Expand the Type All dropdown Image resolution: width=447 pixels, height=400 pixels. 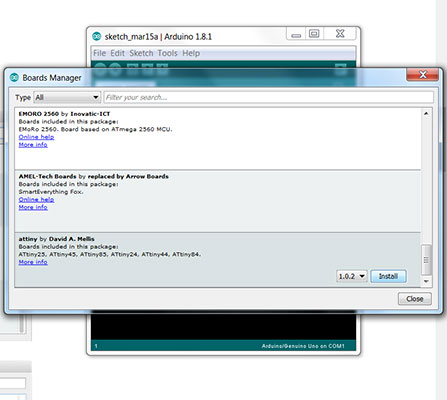[x=67, y=97]
